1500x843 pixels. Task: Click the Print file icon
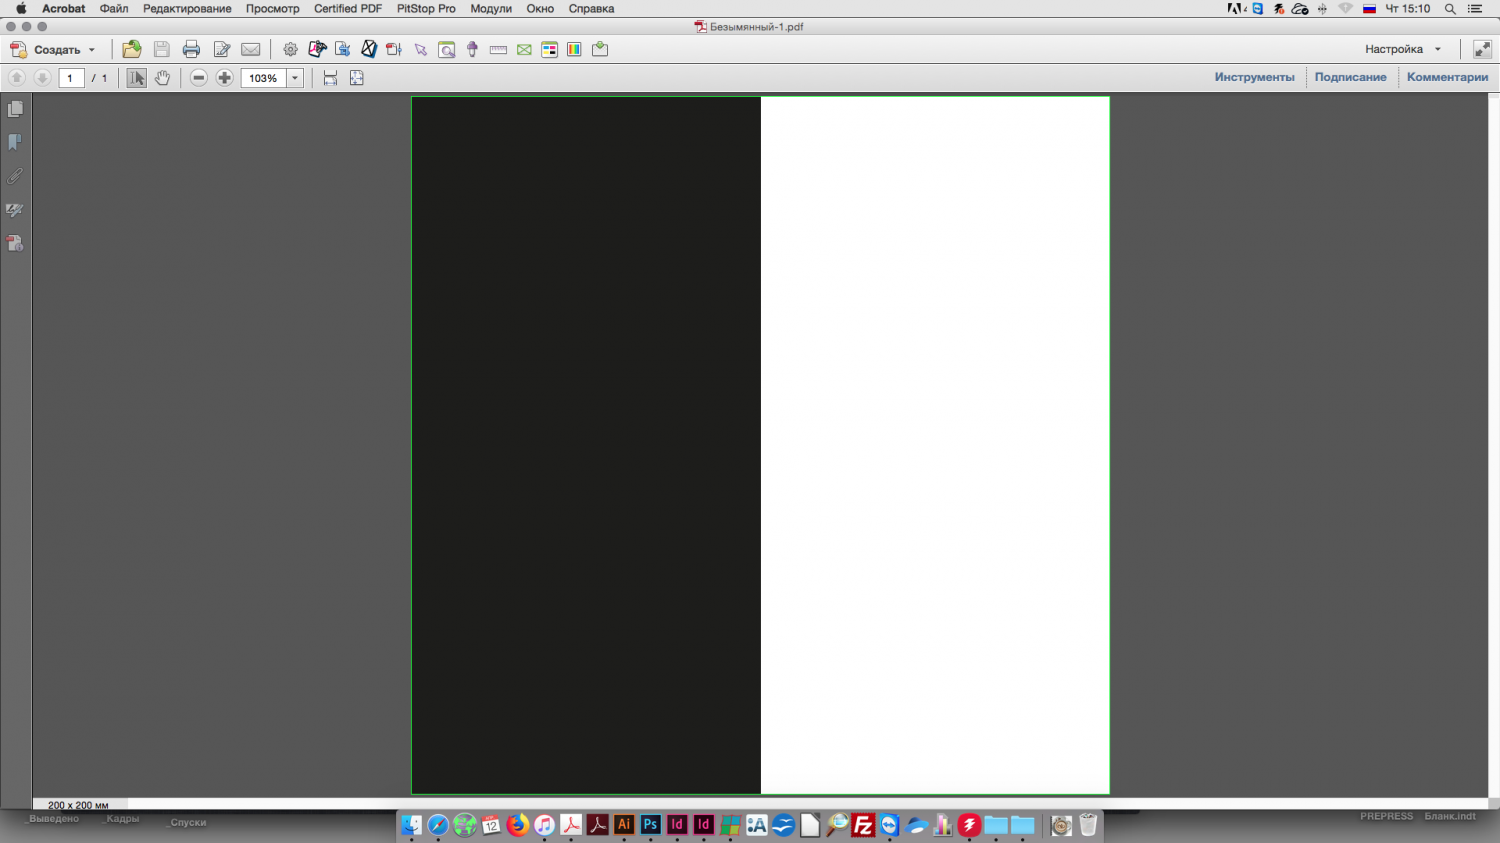pyautogui.click(x=191, y=49)
